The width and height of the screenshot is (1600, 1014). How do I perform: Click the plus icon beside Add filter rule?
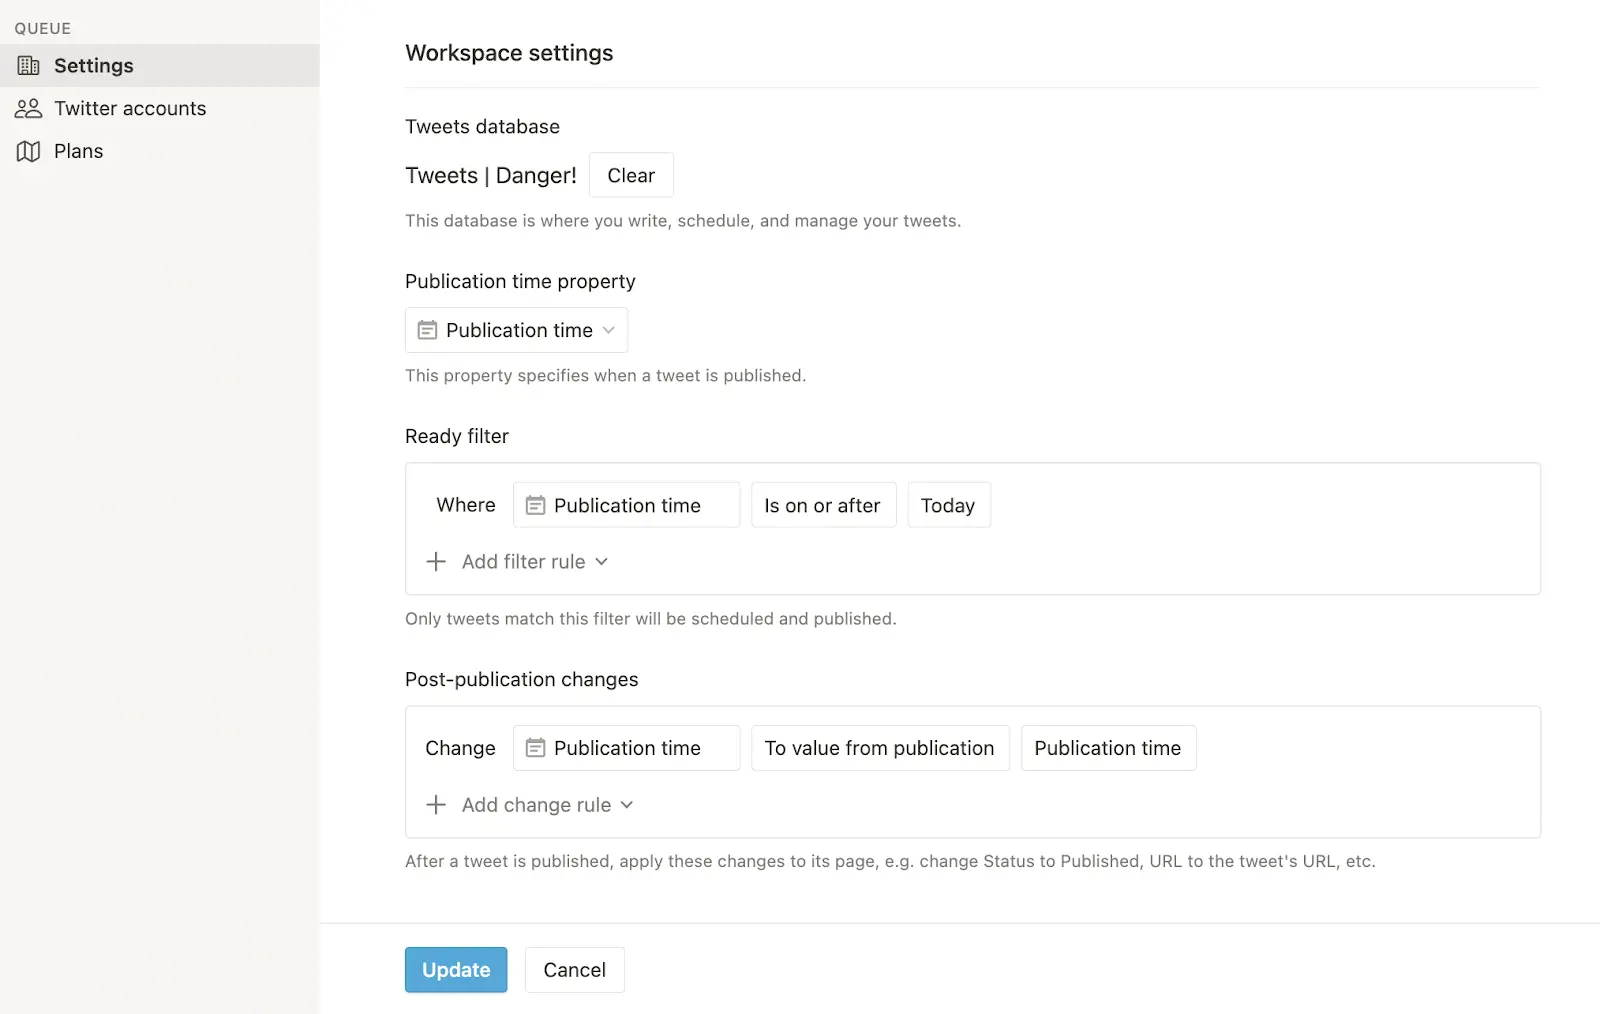pos(436,561)
